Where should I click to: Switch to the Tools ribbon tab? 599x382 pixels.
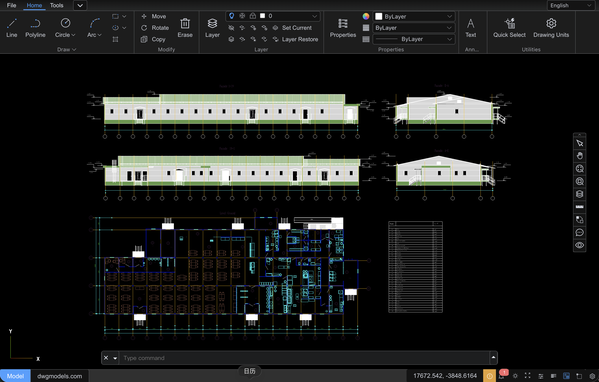pos(57,5)
